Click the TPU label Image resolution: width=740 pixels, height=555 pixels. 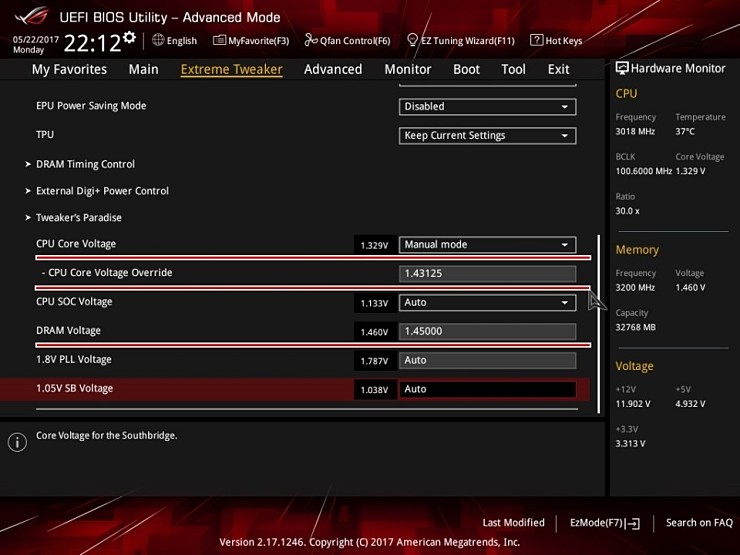(45, 135)
